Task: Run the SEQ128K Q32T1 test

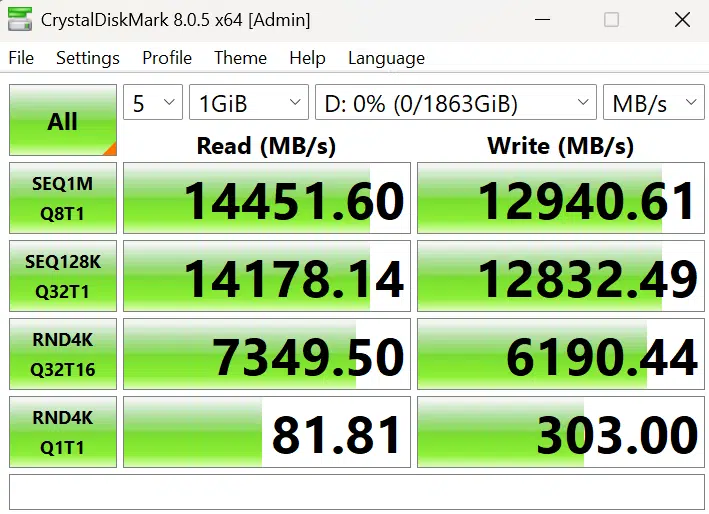Action: click(63, 276)
